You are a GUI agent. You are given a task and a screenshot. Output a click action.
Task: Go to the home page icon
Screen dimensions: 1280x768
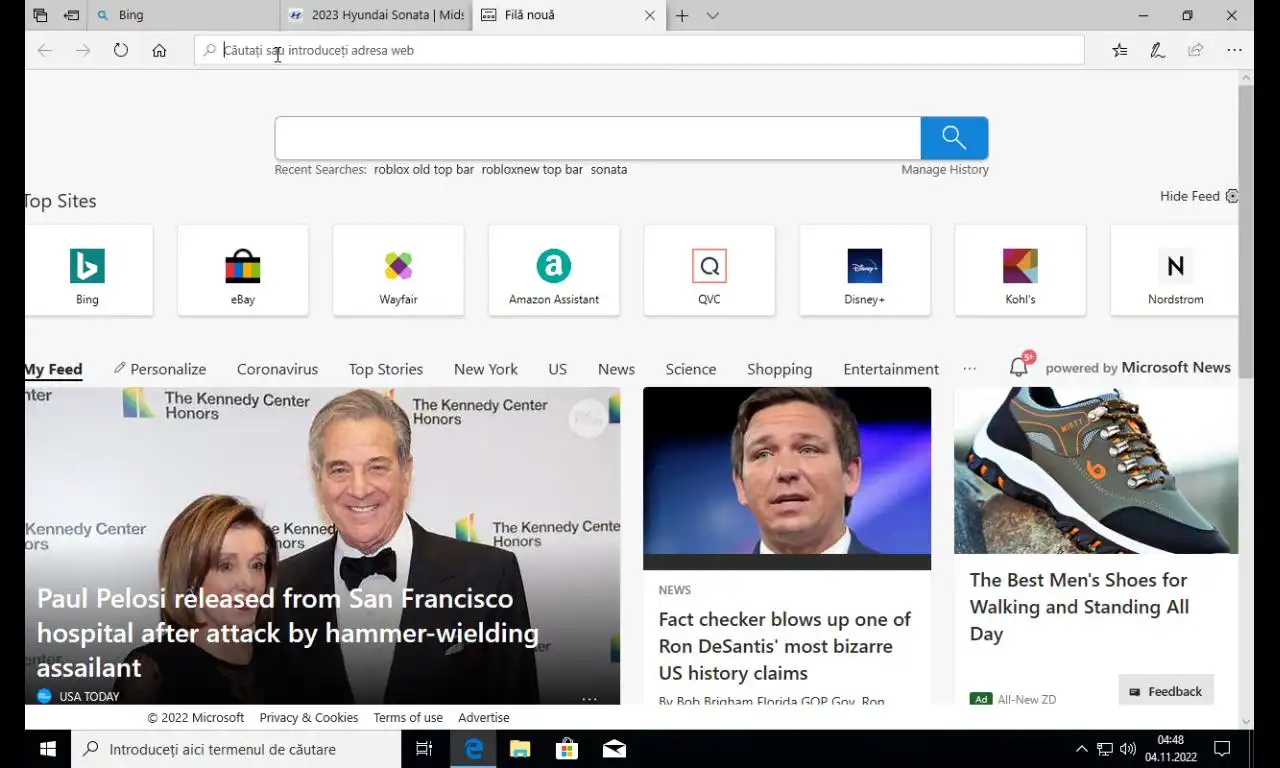pos(159,50)
